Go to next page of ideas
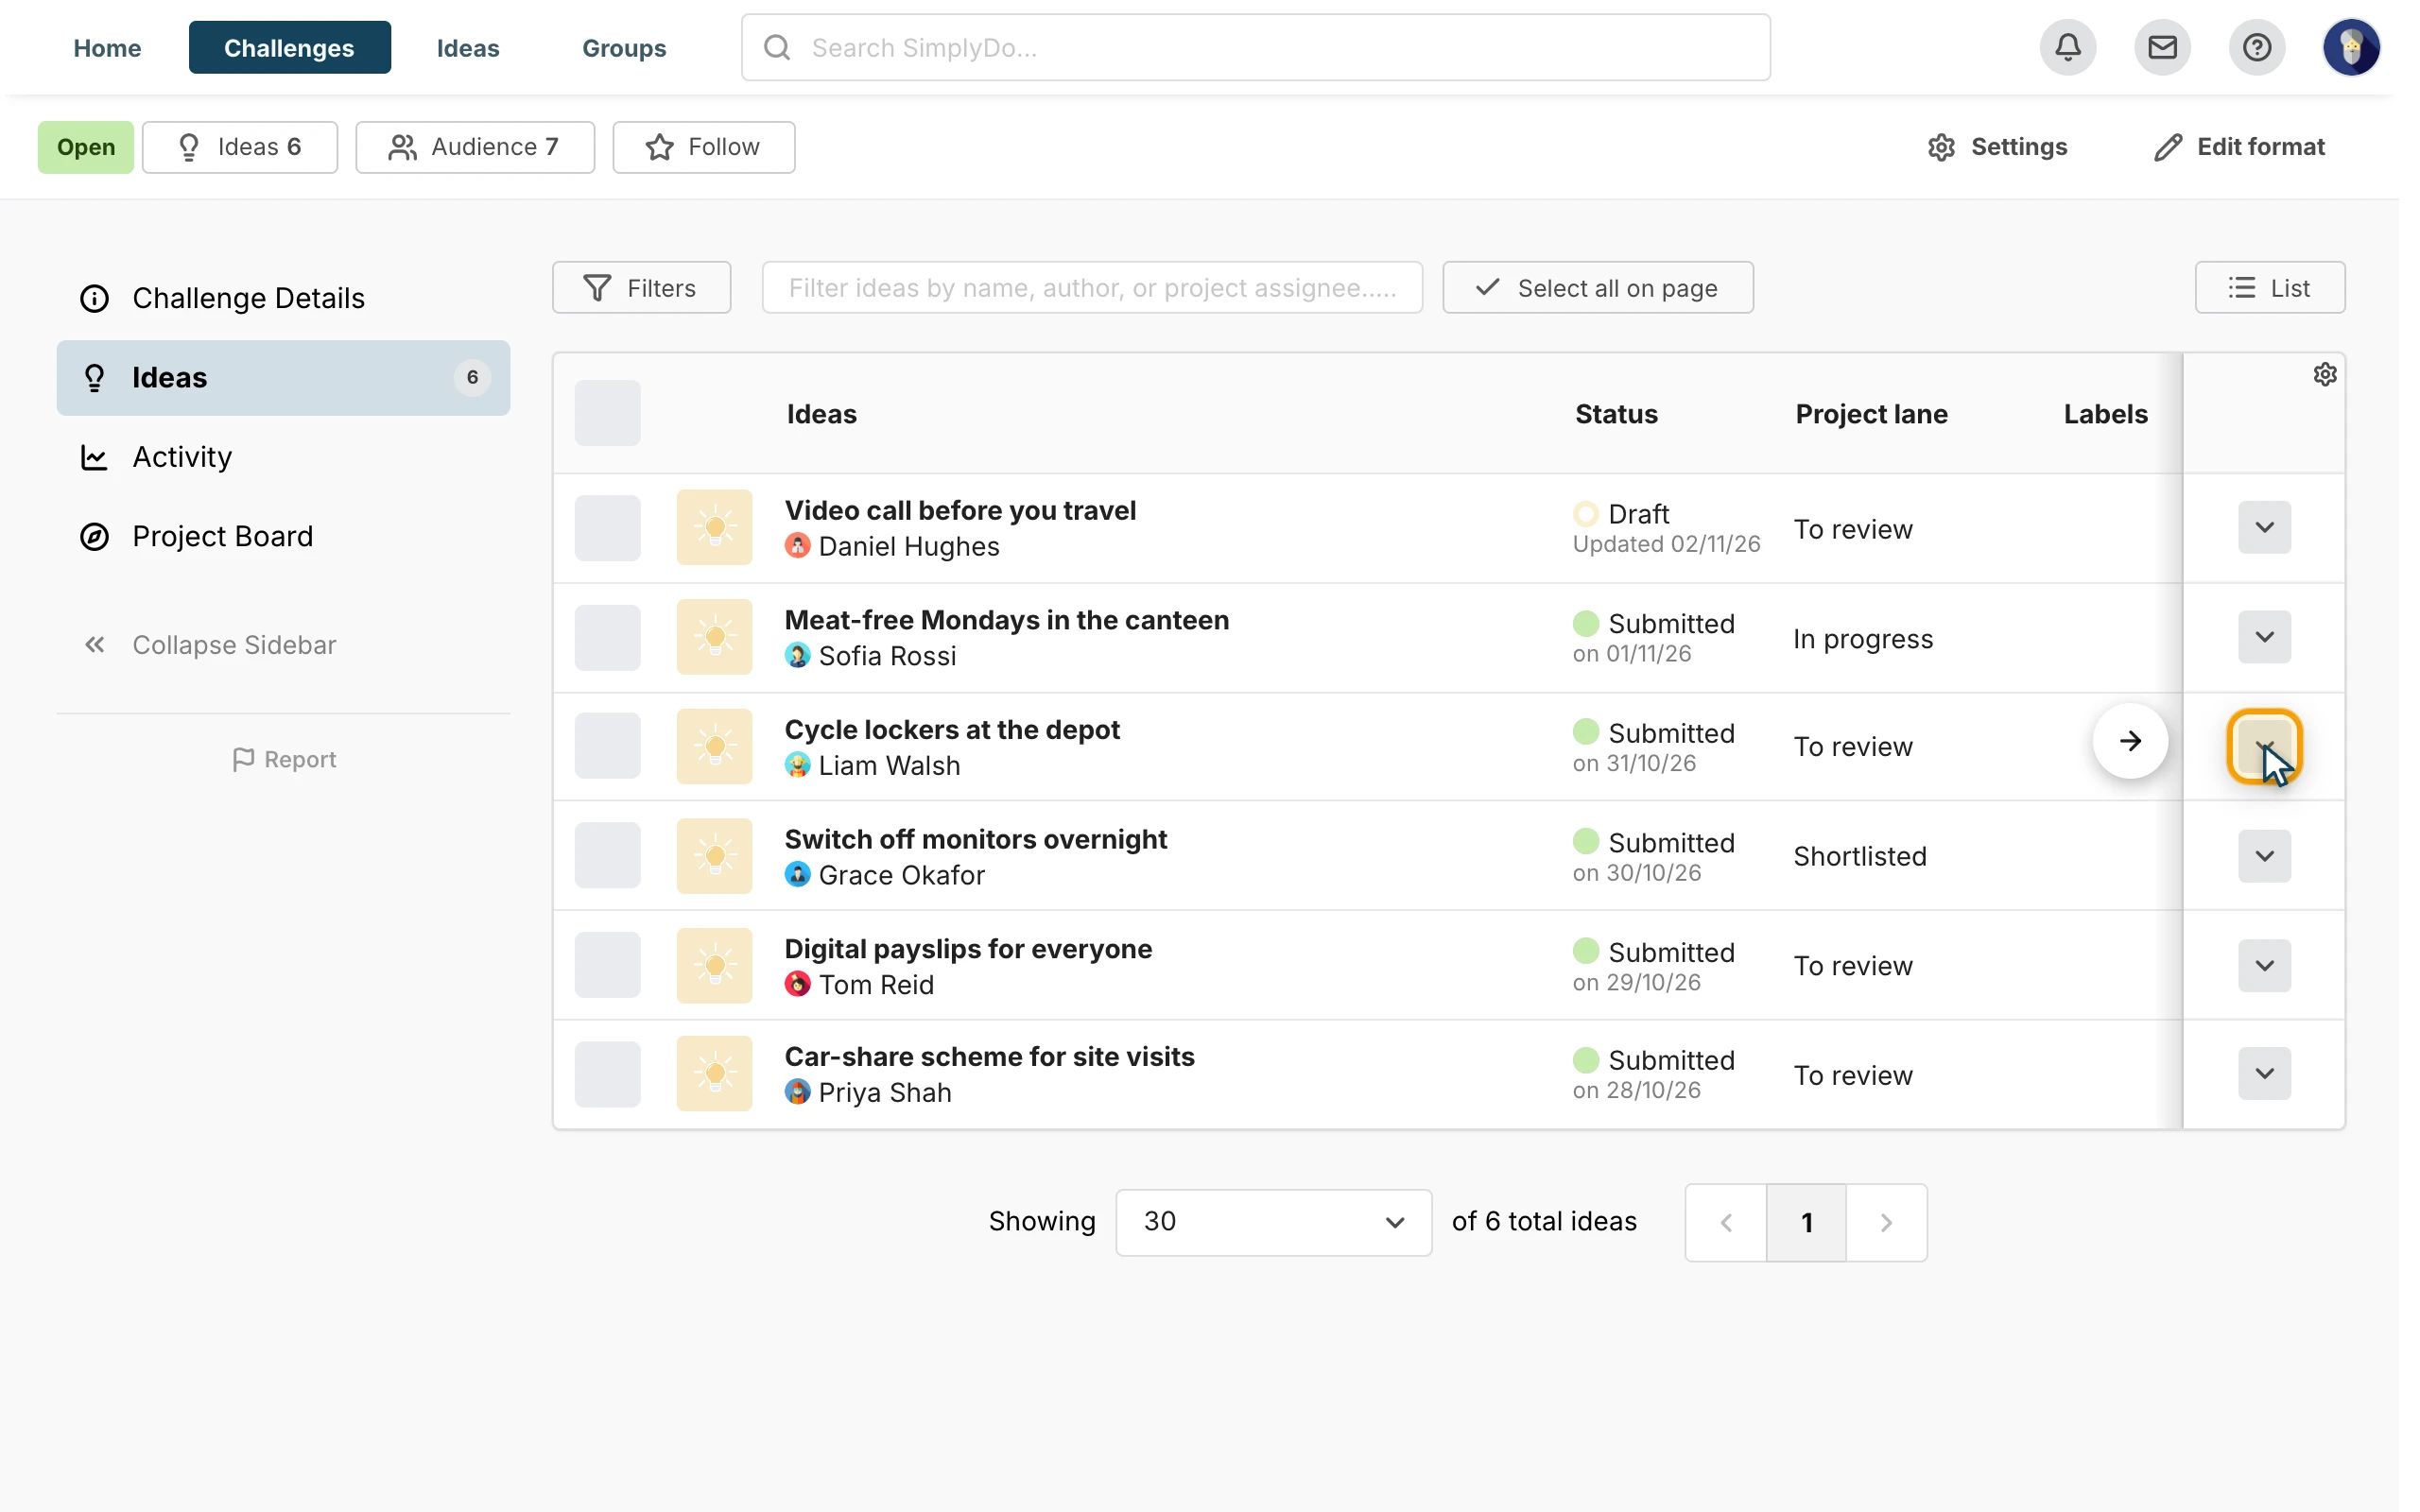Viewport: 2420px width, 1512px height. tap(1886, 1222)
